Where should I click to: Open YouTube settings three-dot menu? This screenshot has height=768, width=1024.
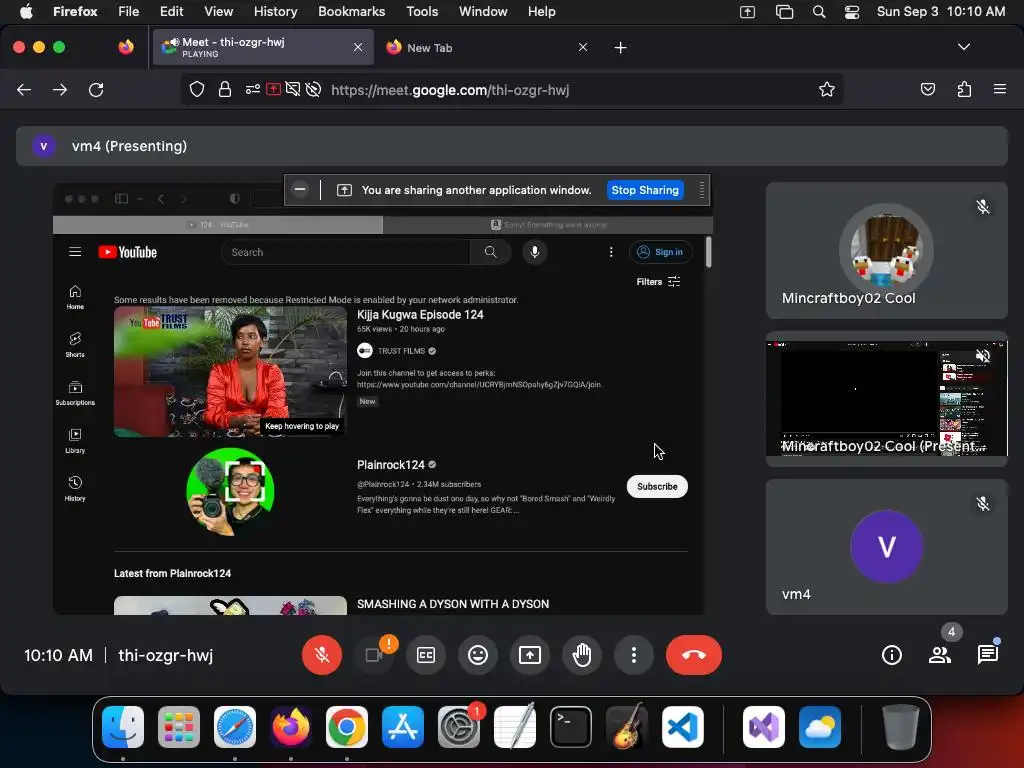[x=611, y=252]
